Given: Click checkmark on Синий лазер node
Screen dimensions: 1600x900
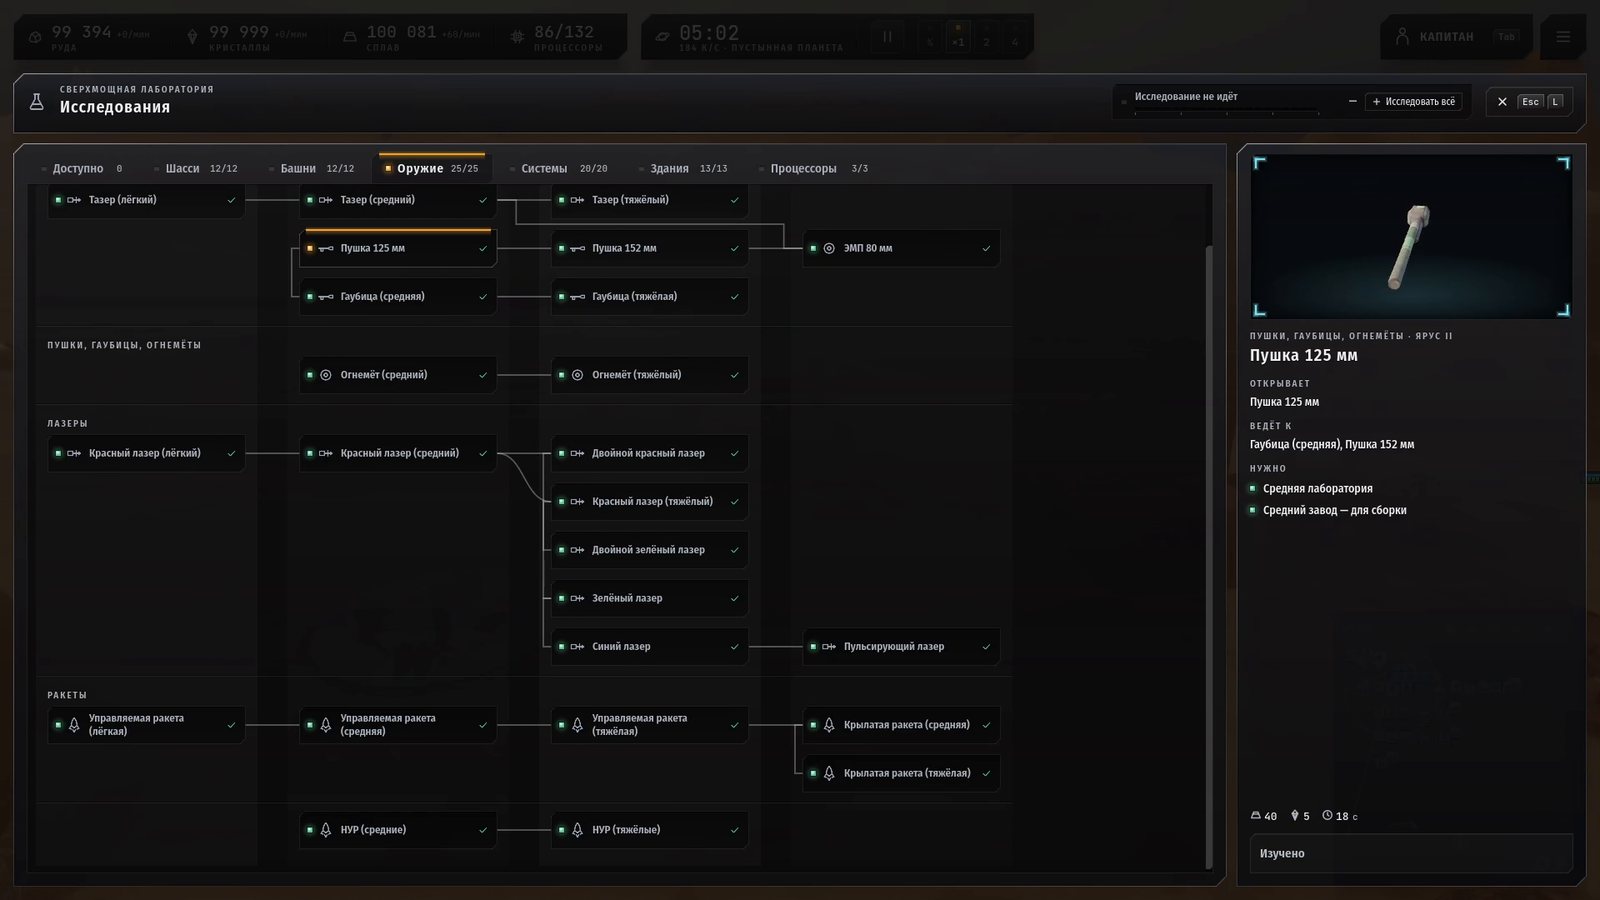Looking at the screenshot, I should point(734,647).
